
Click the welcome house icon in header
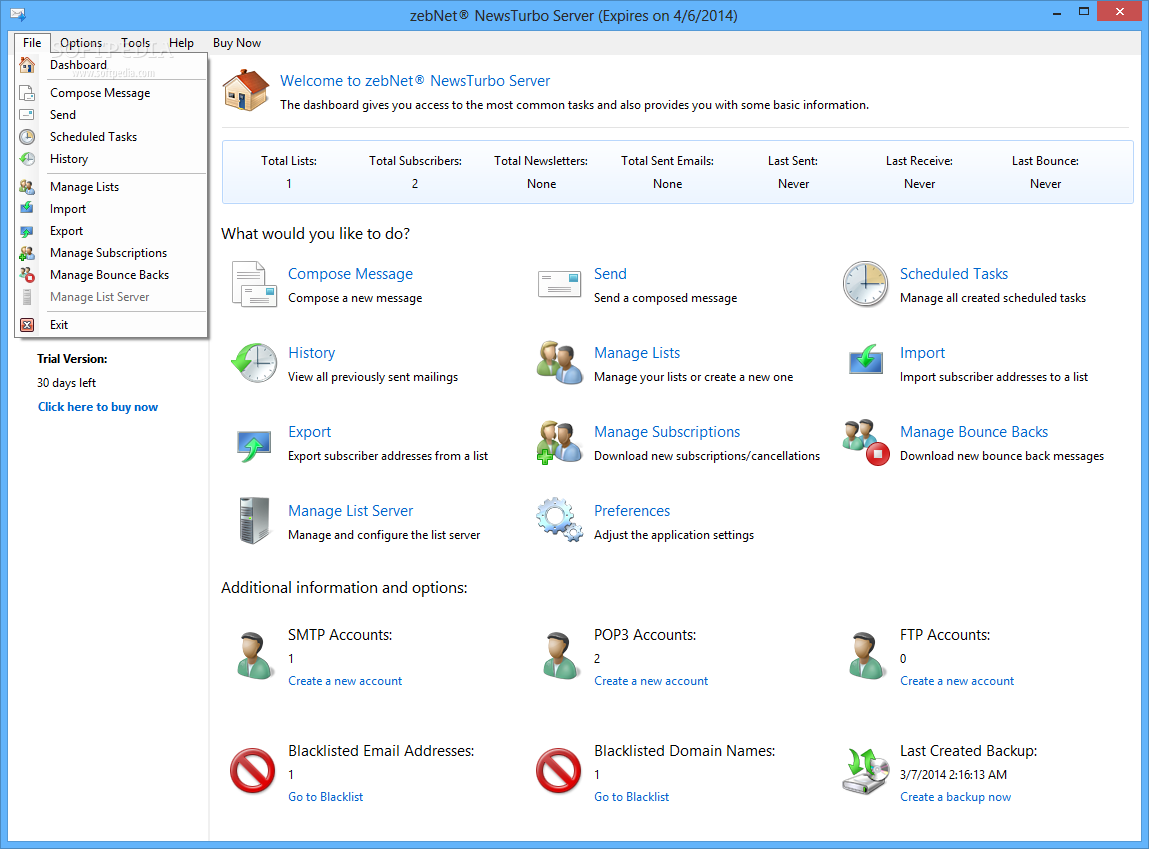(246, 91)
